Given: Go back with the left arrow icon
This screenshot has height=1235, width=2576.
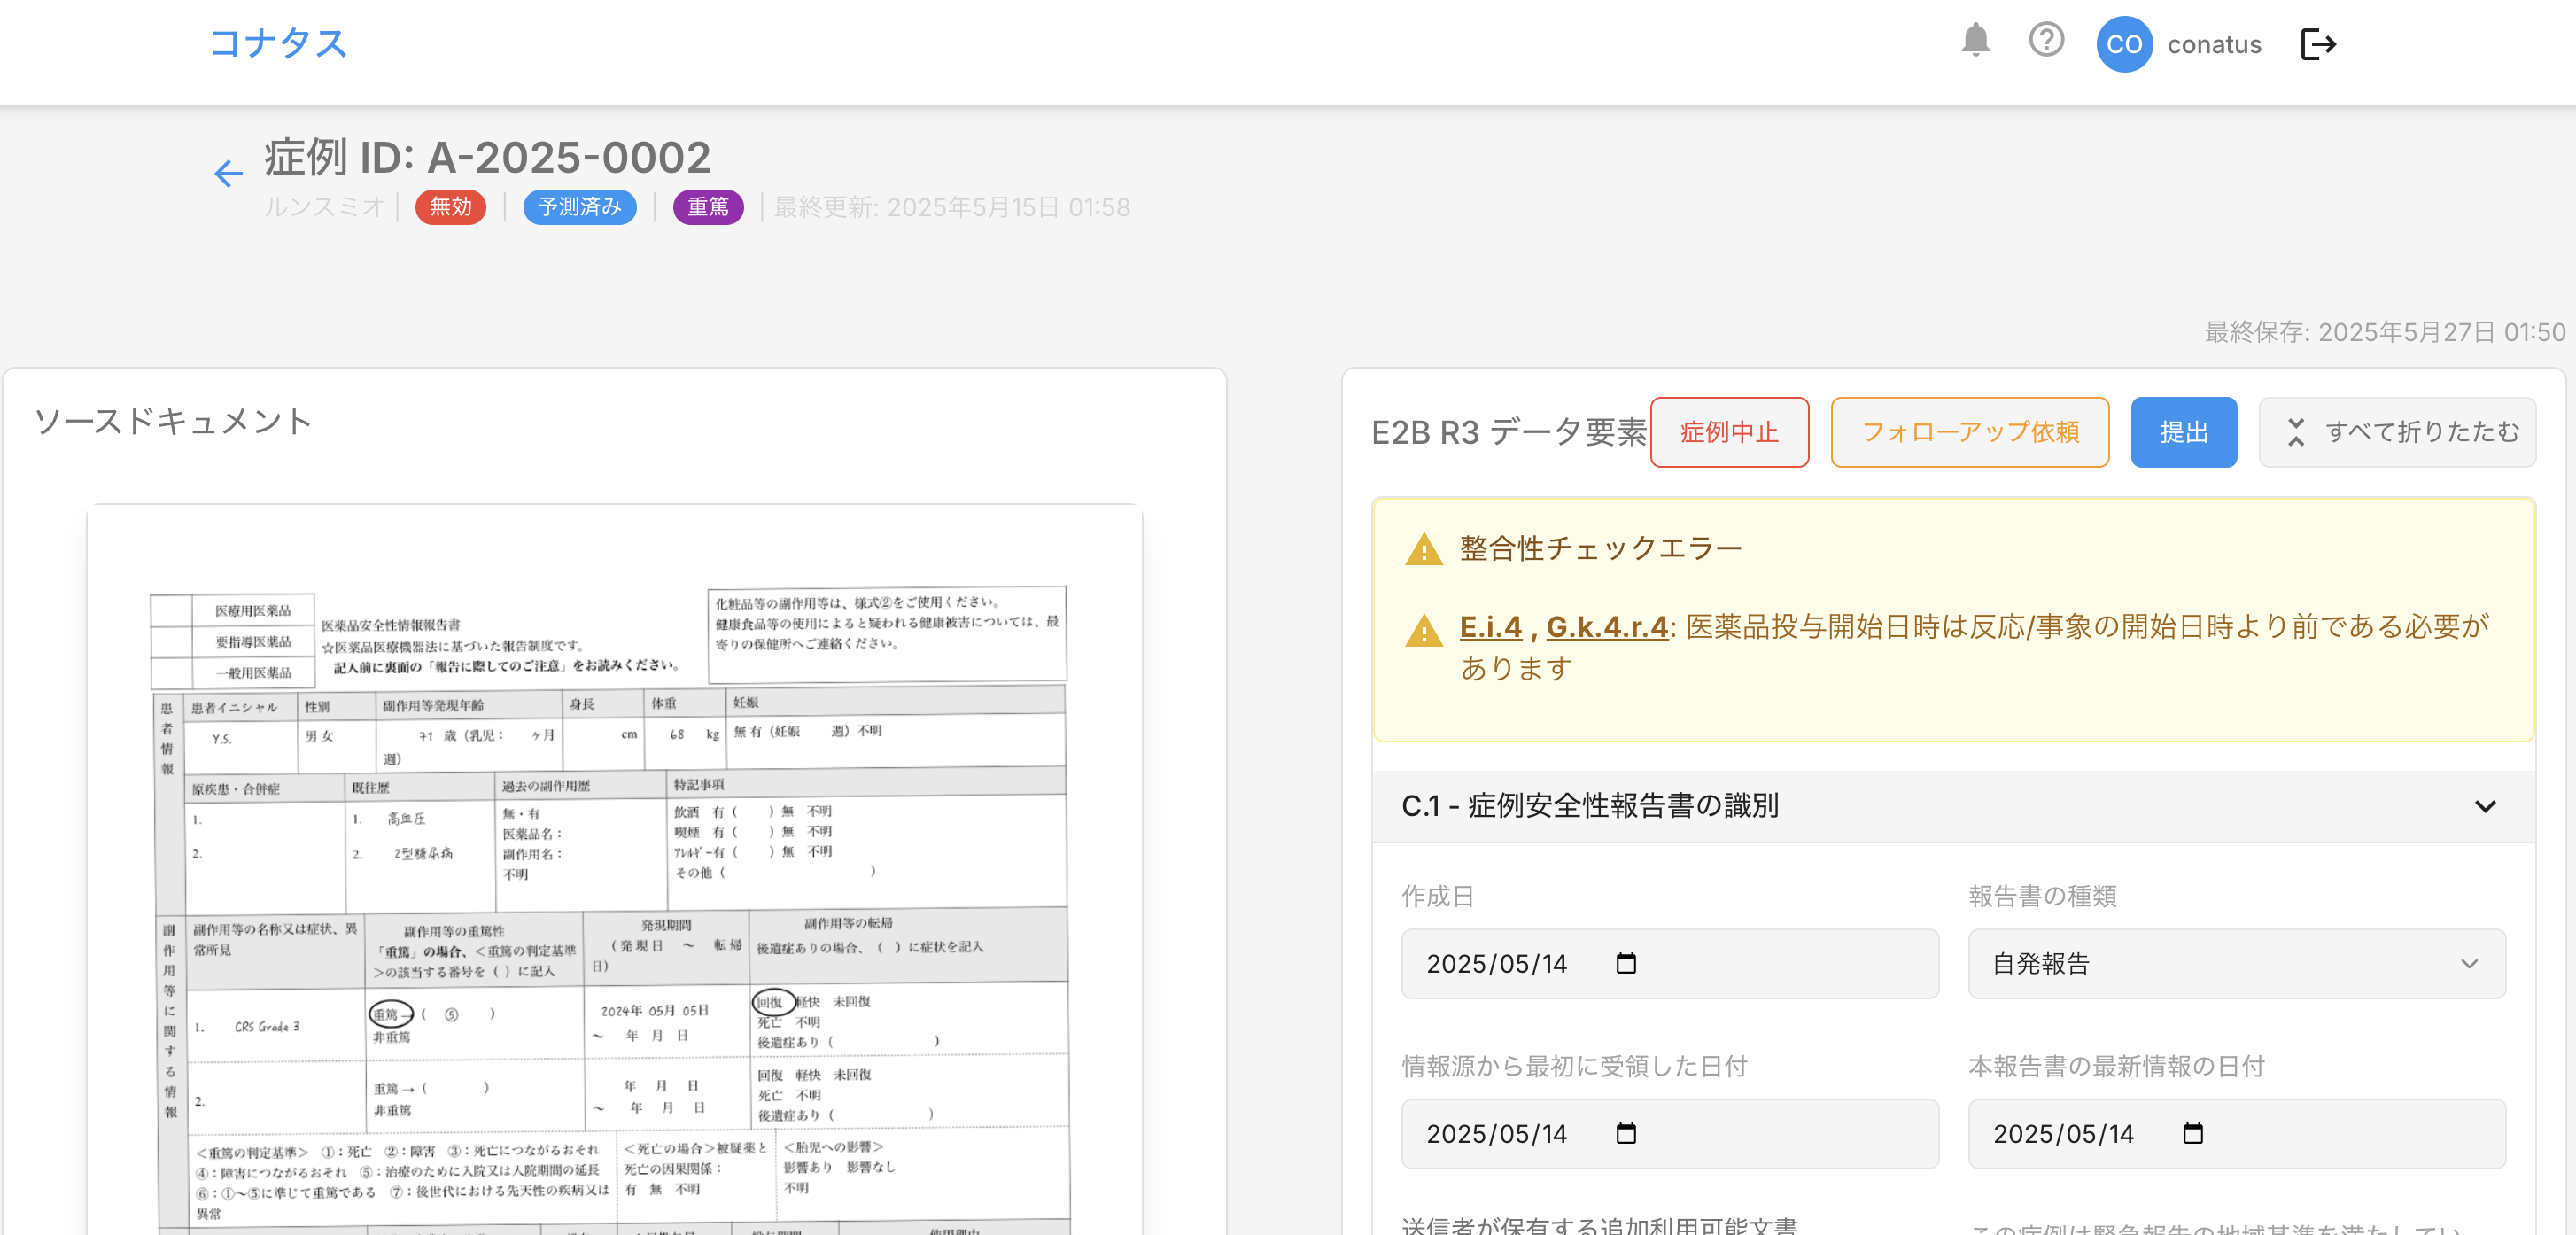Looking at the screenshot, I should [x=228, y=174].
